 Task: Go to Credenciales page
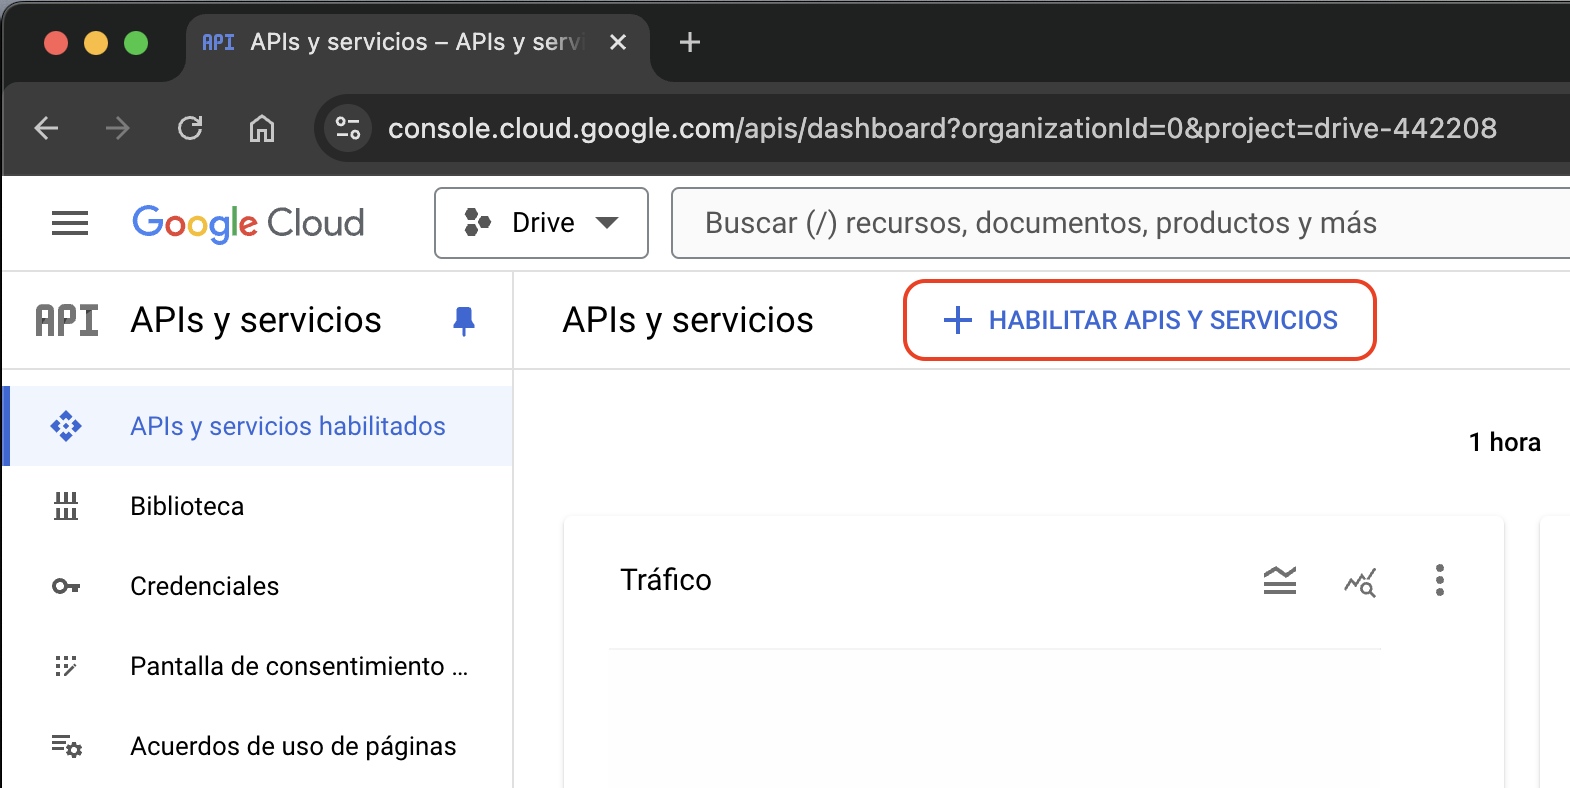(x=204, y=586)
